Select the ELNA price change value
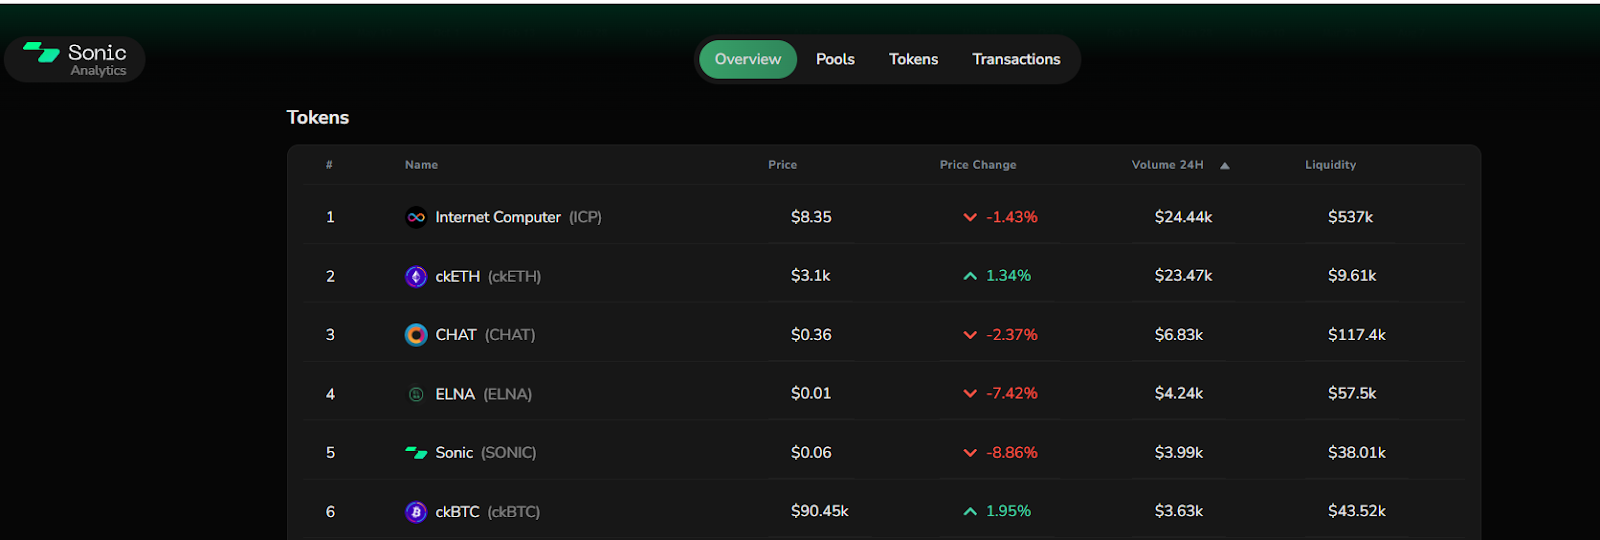Screen dimensions: 1600x540 (1011, 394)
